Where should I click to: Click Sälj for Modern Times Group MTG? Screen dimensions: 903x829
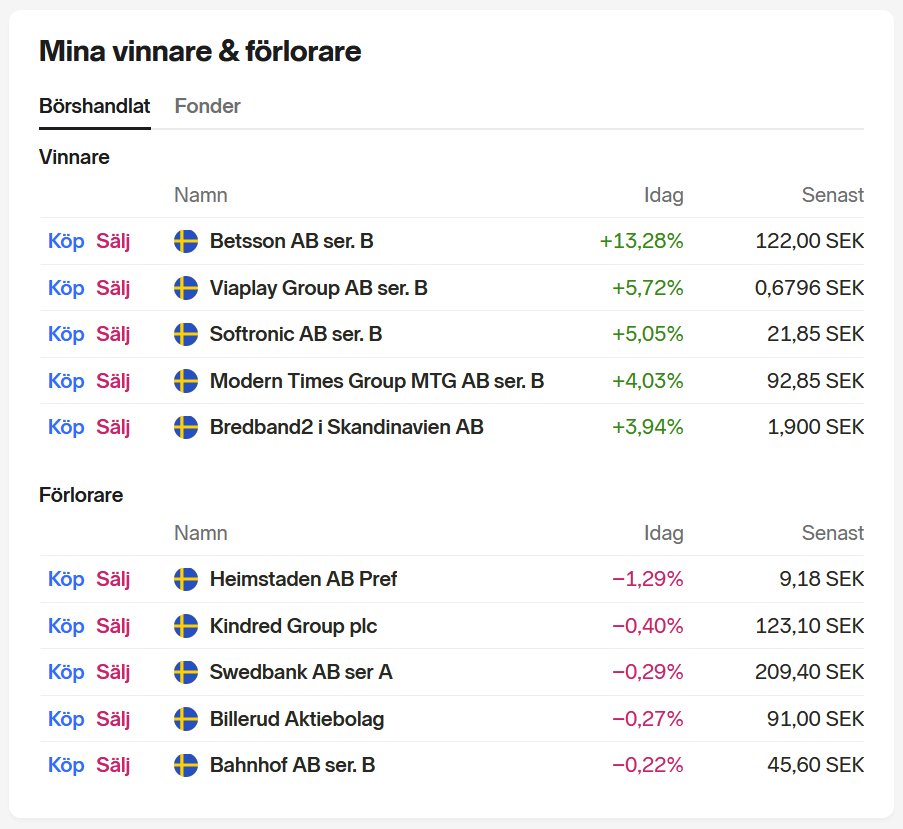point(113,381)
